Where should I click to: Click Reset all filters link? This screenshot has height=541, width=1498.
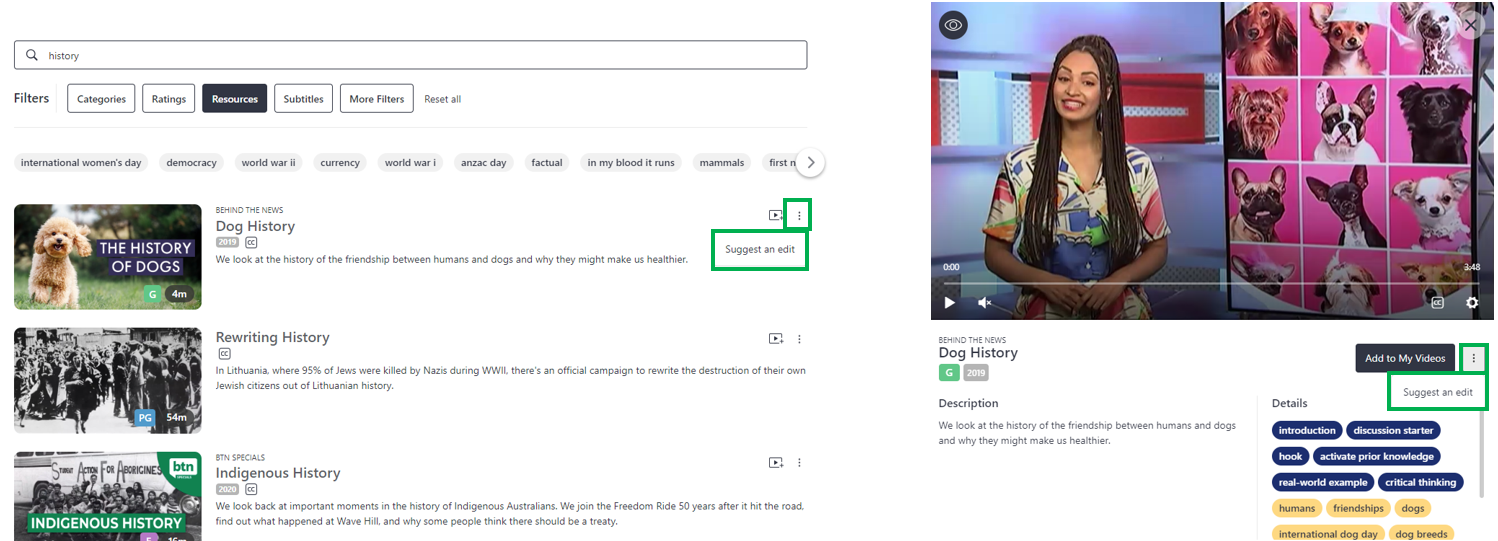tap(443, 99)
